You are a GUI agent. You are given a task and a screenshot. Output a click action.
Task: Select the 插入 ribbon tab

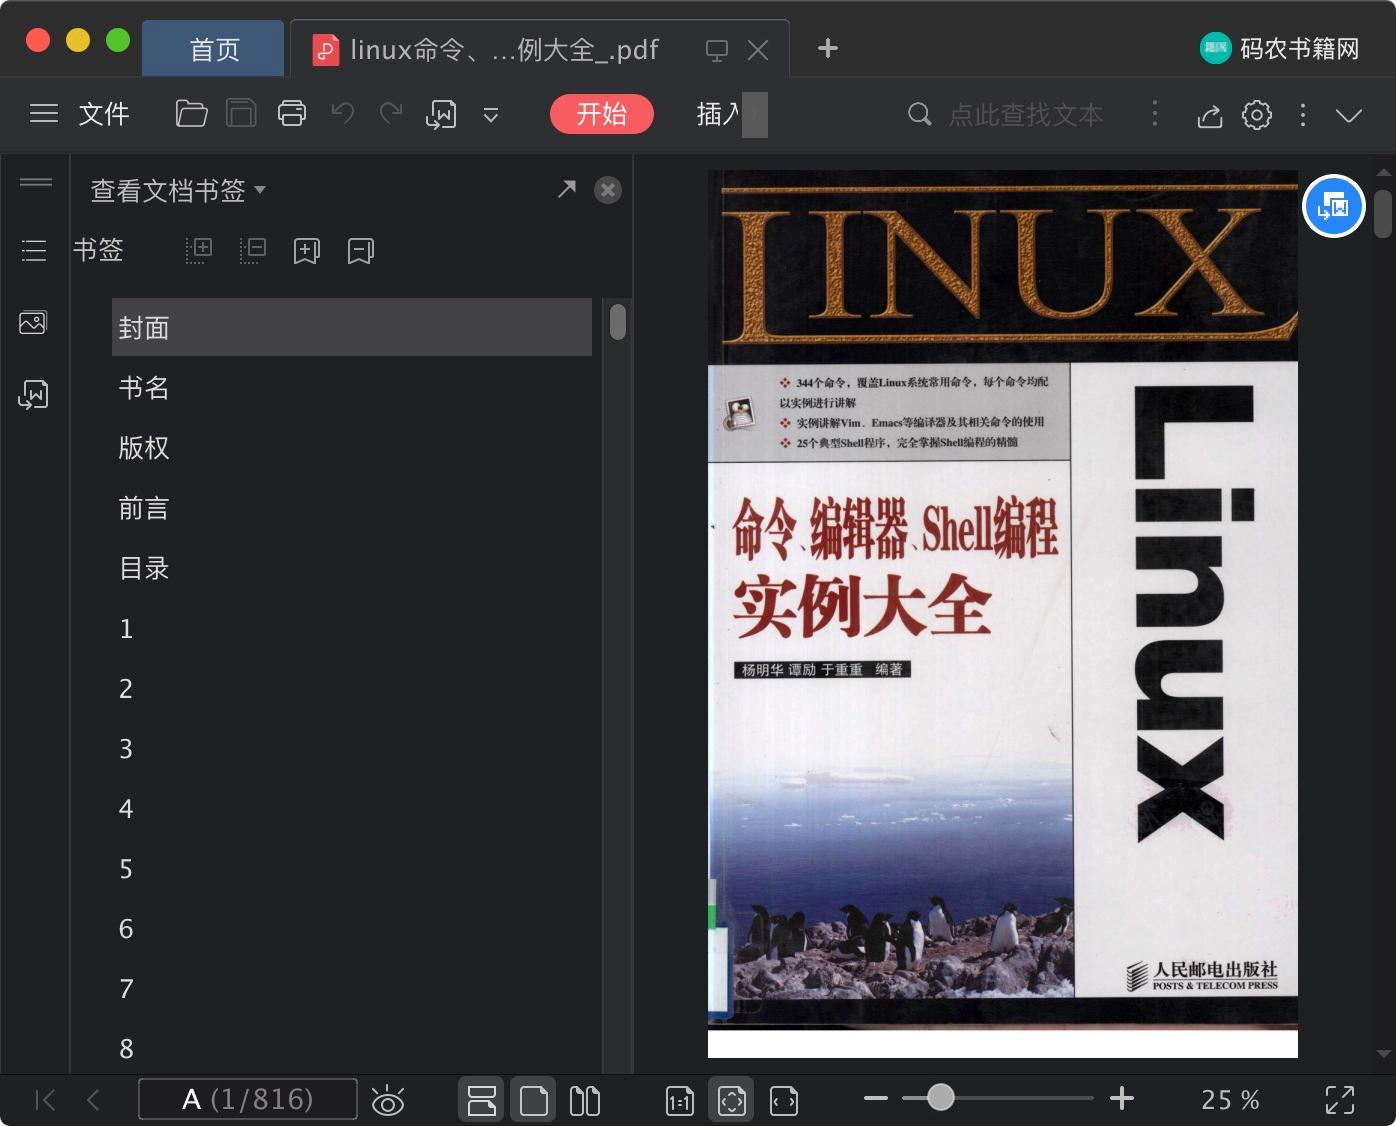pos(720,114)
